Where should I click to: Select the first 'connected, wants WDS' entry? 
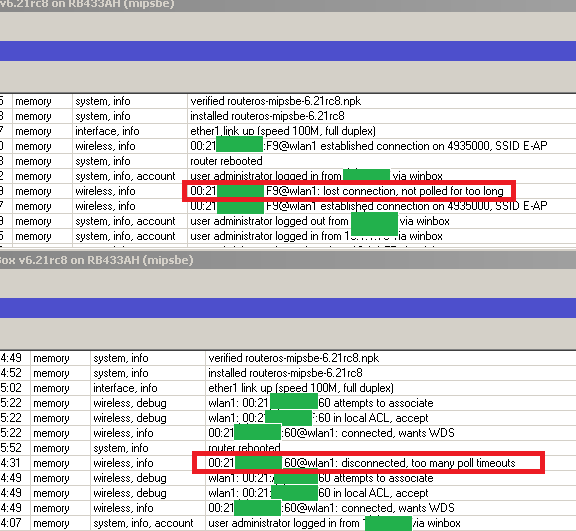tap(288, 433)
